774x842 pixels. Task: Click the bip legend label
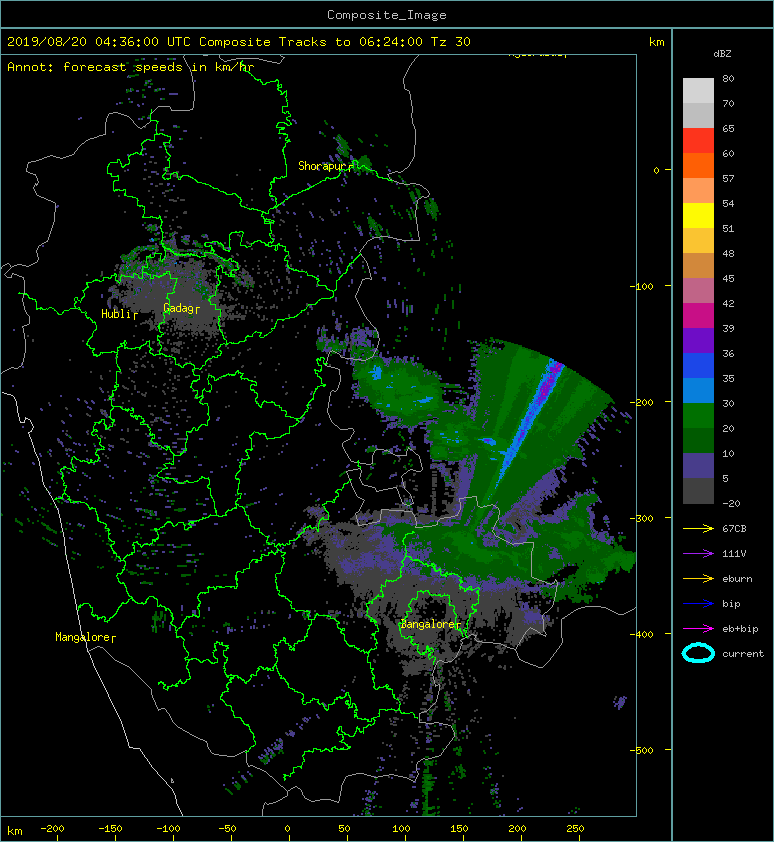point(731,604)
